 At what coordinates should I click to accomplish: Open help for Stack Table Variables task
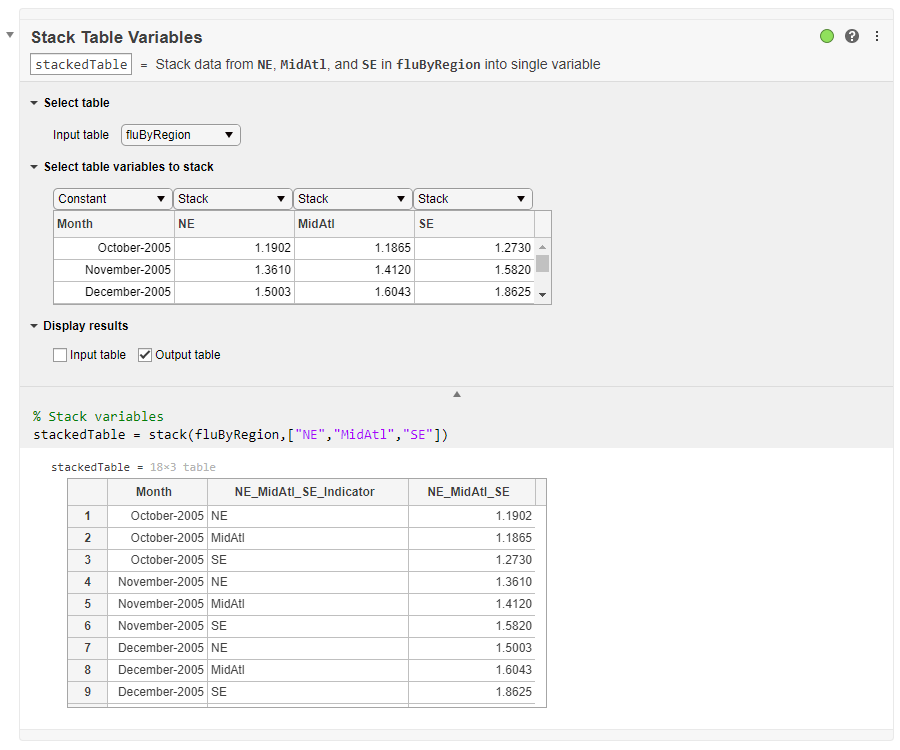pos(851,36)
